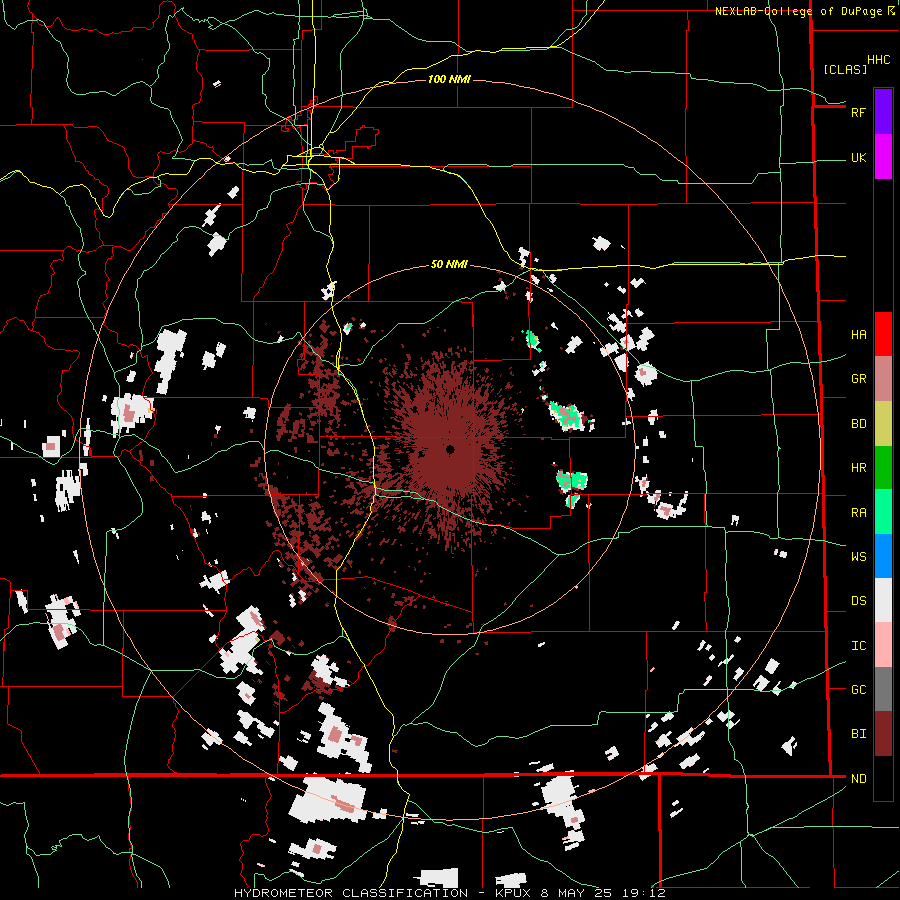Click the IC legend label
This screenshot has height=900, width=900.
point(858,646)
